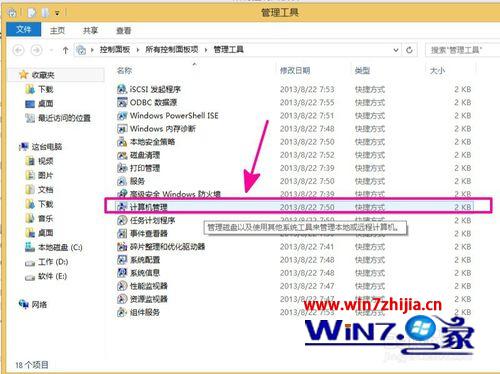Select the ODBC 数据源 icon

tap(122, 102)
